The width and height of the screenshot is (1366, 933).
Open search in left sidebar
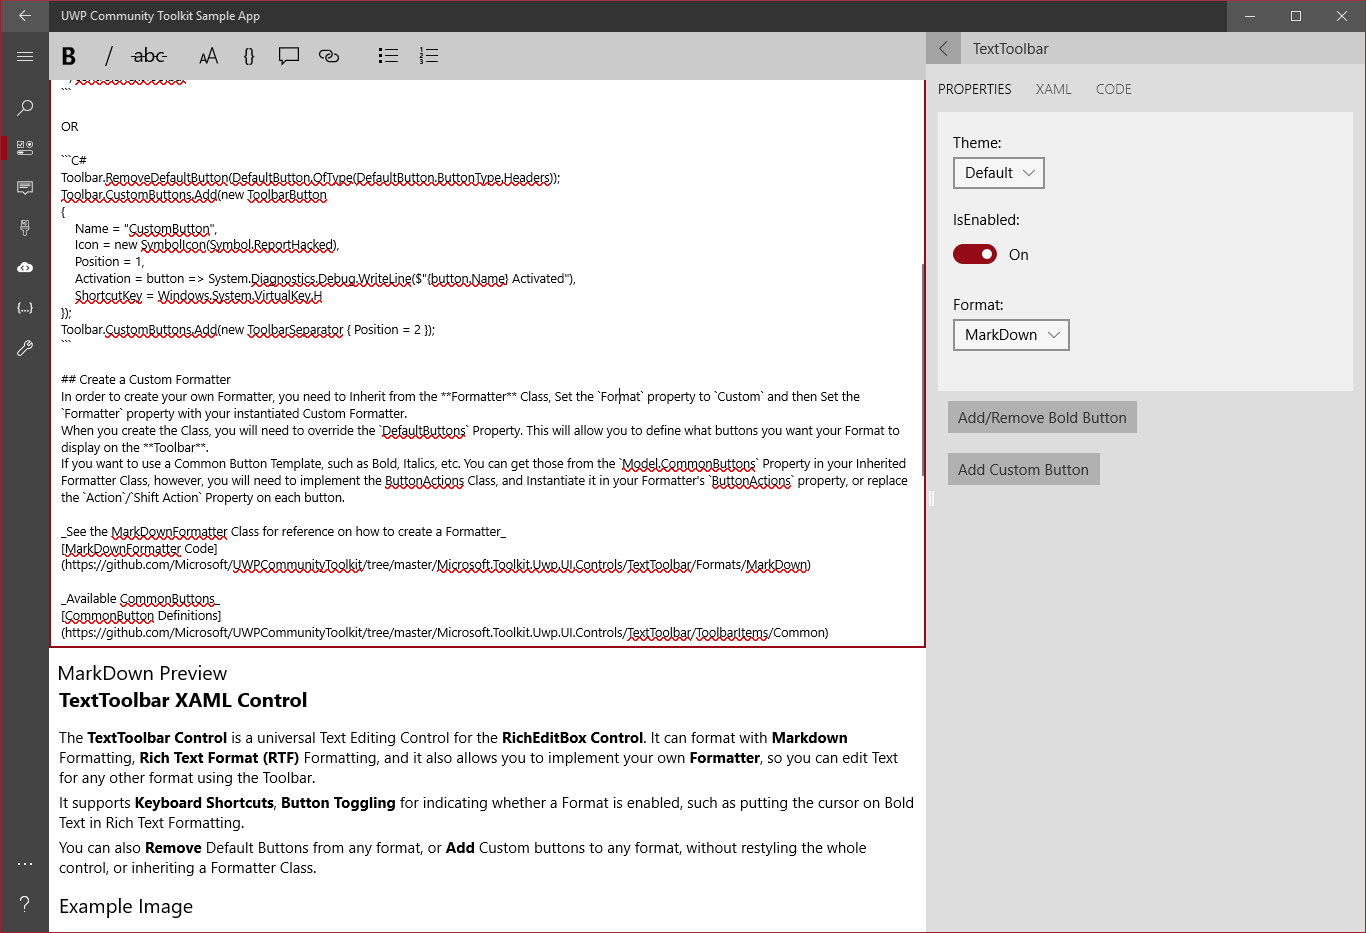(x=25, y=107)
